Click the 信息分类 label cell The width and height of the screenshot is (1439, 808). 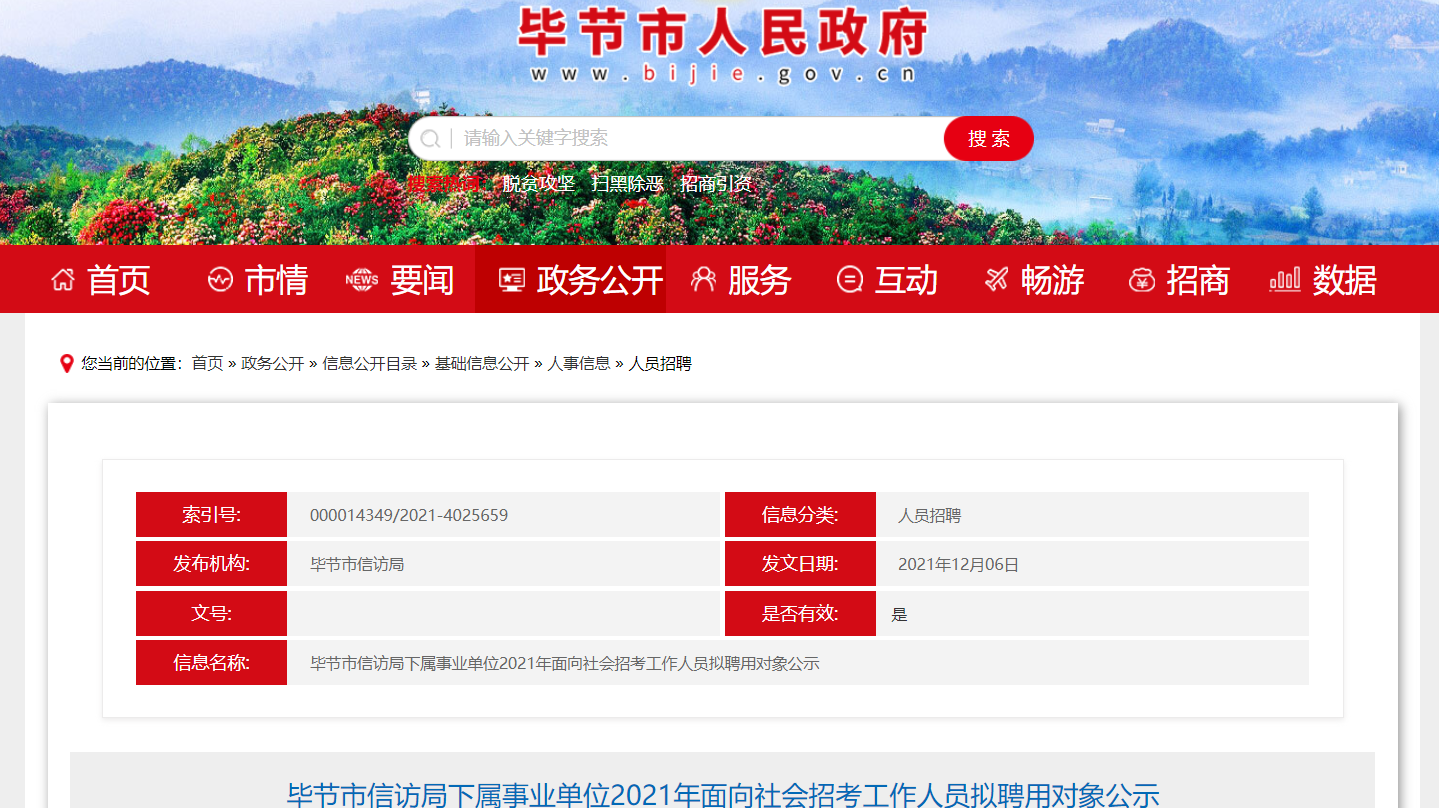point(800,515)
